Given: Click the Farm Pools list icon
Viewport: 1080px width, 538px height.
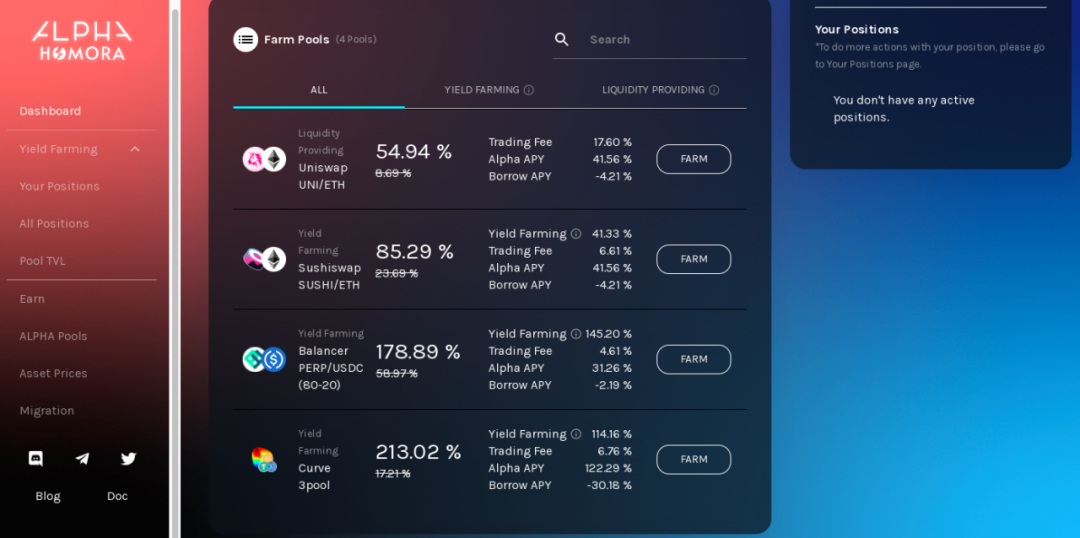Looking at the screenshot, I should pos(246,39).
